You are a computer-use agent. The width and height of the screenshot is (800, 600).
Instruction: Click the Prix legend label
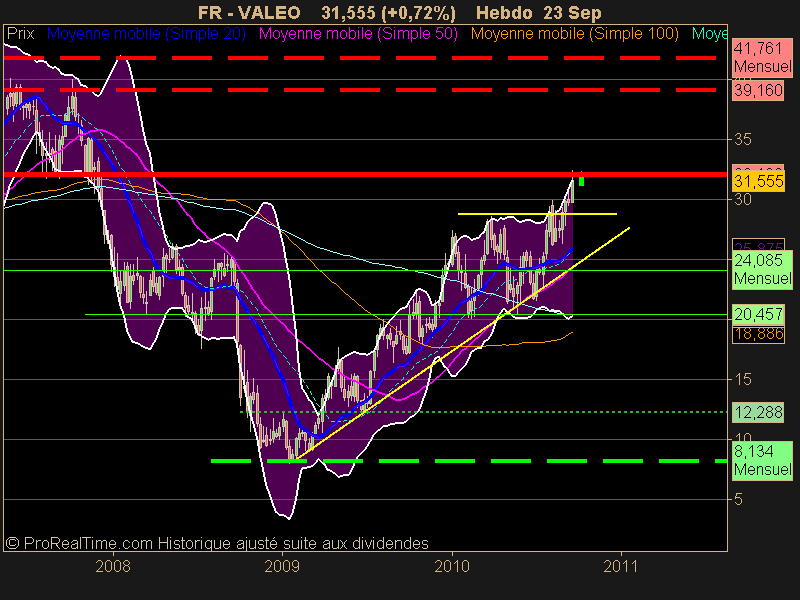click(x=20, y=34)
